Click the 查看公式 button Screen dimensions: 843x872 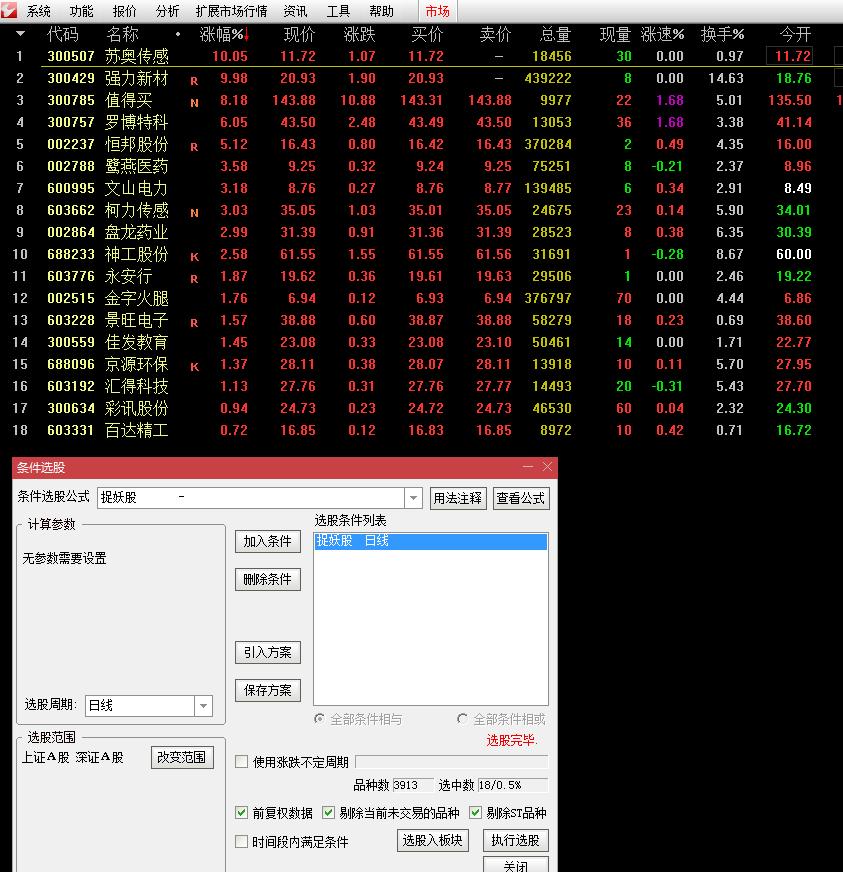click(521, 498)
